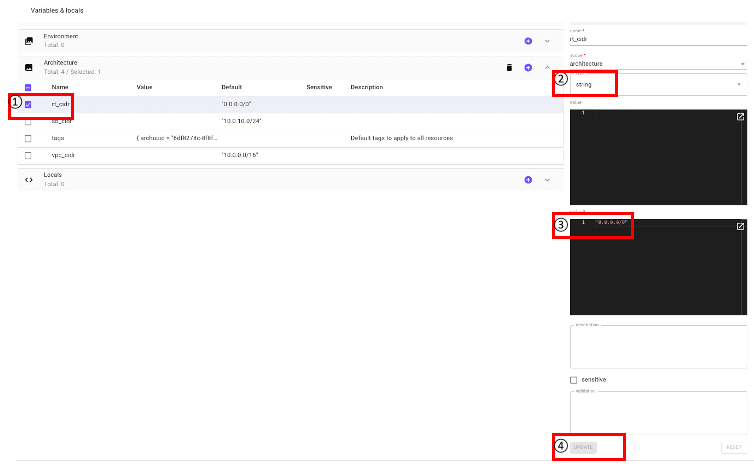Toggle the select-all checkbox in table header
This screenshot has width=754, height=467.
click(28, 88)
